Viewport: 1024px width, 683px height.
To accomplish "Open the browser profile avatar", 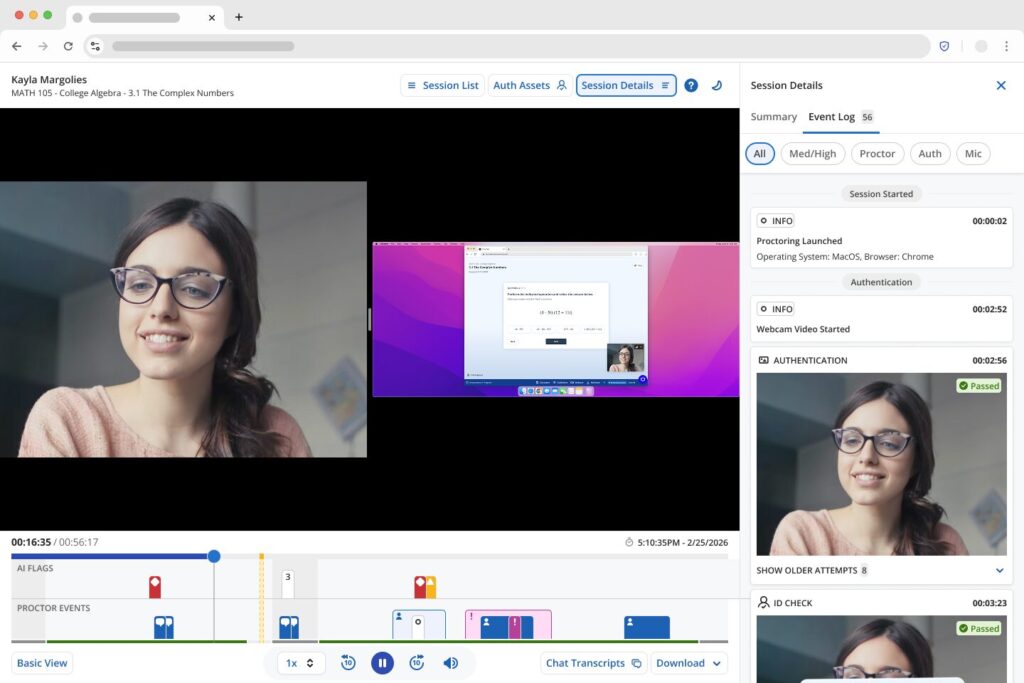I will 980,46.
